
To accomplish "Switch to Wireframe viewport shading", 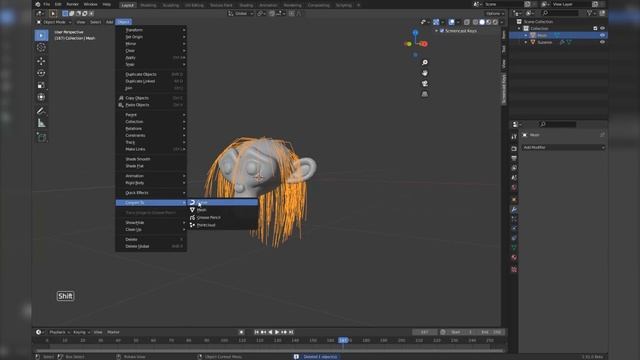I will (x=476, y=22).
